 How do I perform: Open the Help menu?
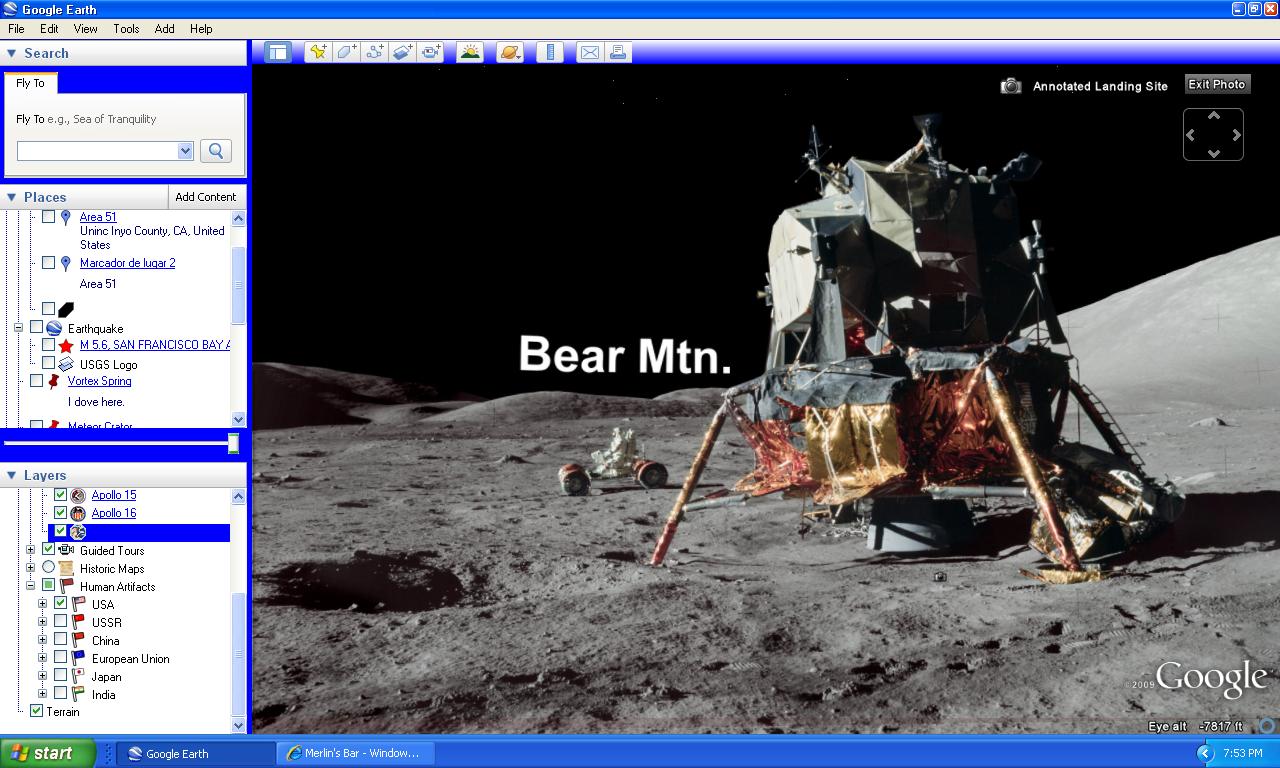point(201,29)
